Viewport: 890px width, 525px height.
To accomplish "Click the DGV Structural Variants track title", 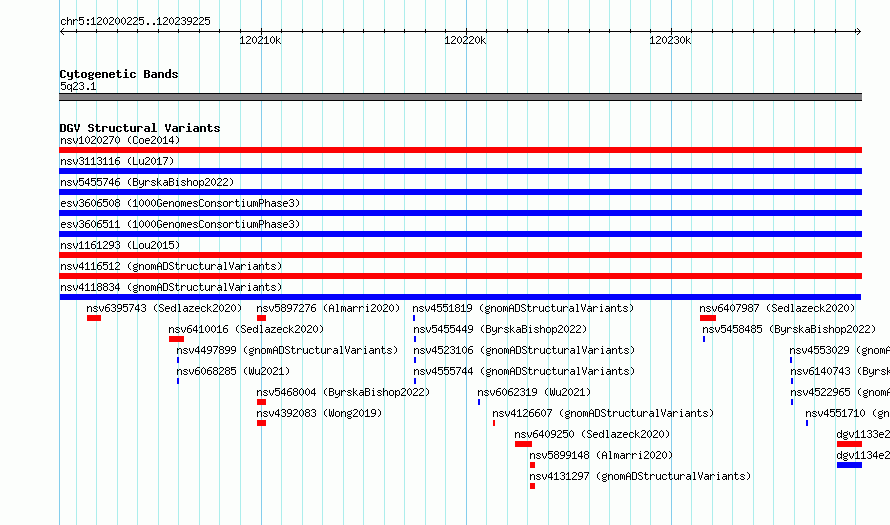I will point(140,128).
